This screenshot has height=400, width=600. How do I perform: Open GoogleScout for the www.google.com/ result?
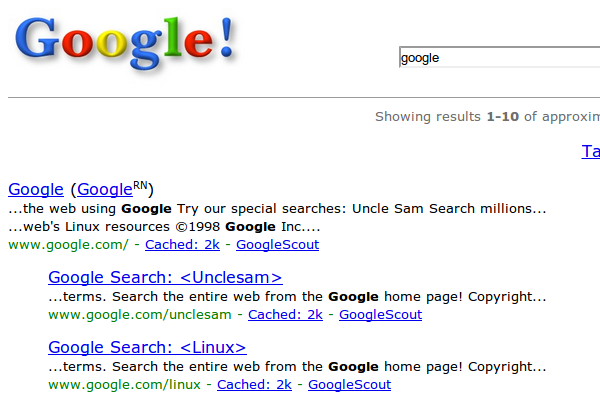tap(277, 245)
